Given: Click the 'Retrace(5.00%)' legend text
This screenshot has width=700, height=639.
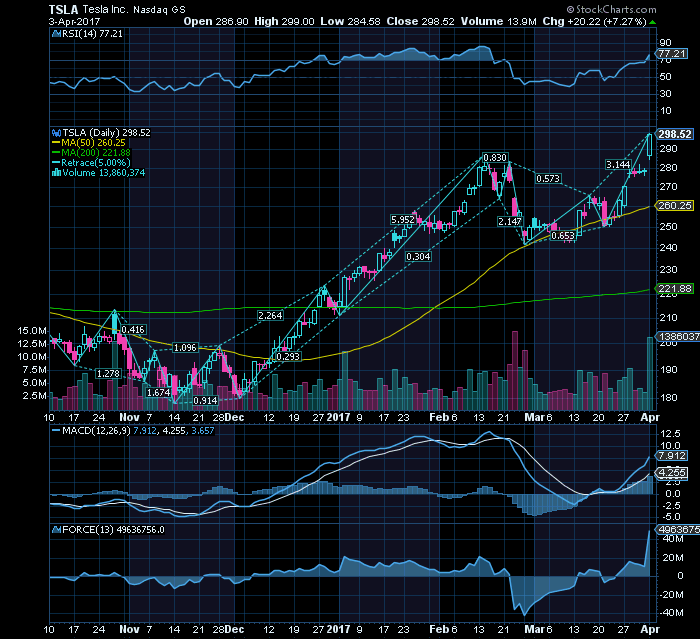Looking at the screenshot, I should pyautogui.click(x=96, y=163).
